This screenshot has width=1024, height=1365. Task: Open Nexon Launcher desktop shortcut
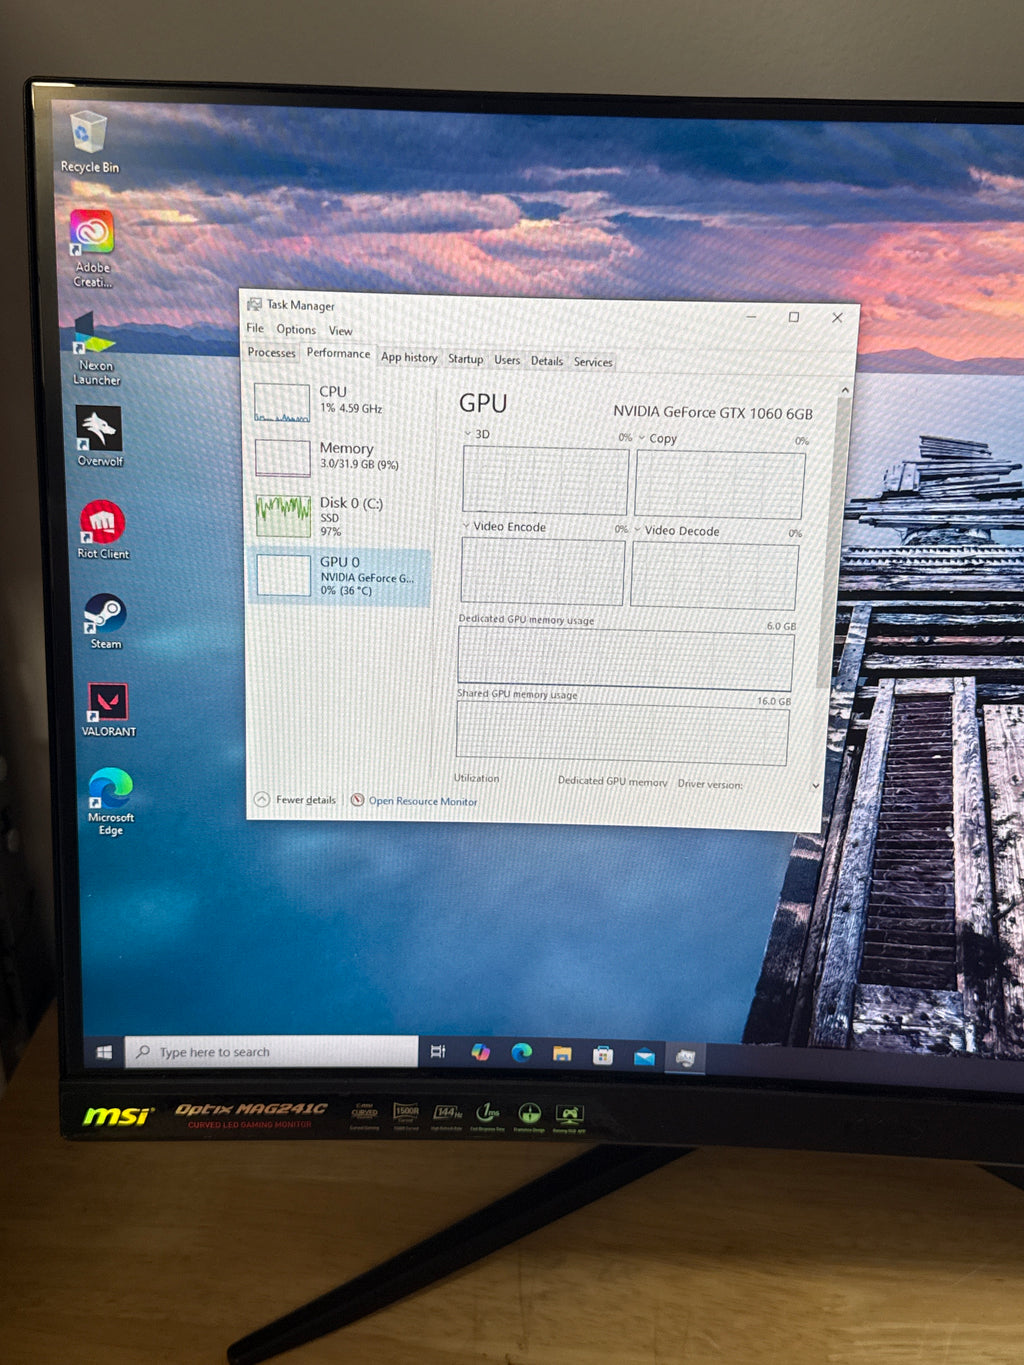point(96,348)
